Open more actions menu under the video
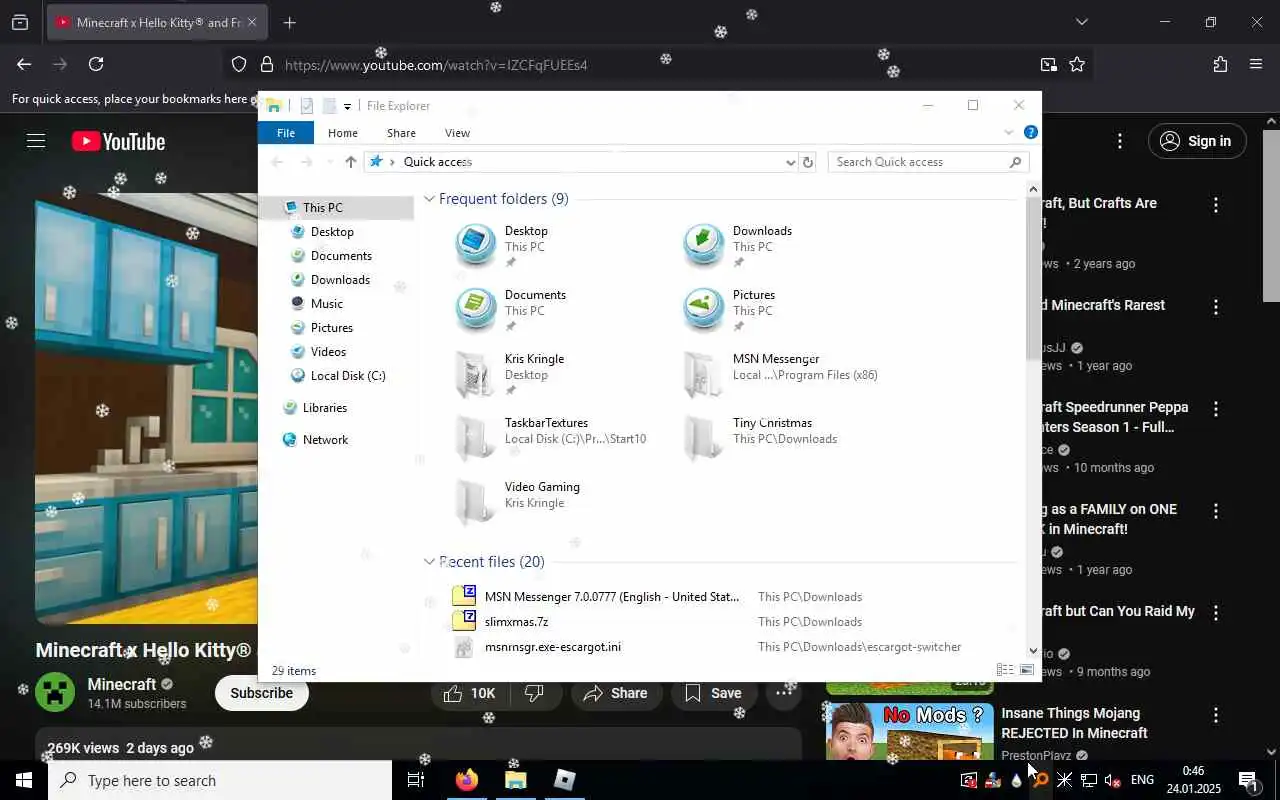This screenshot has height=800, width=1280. (783, 693)
